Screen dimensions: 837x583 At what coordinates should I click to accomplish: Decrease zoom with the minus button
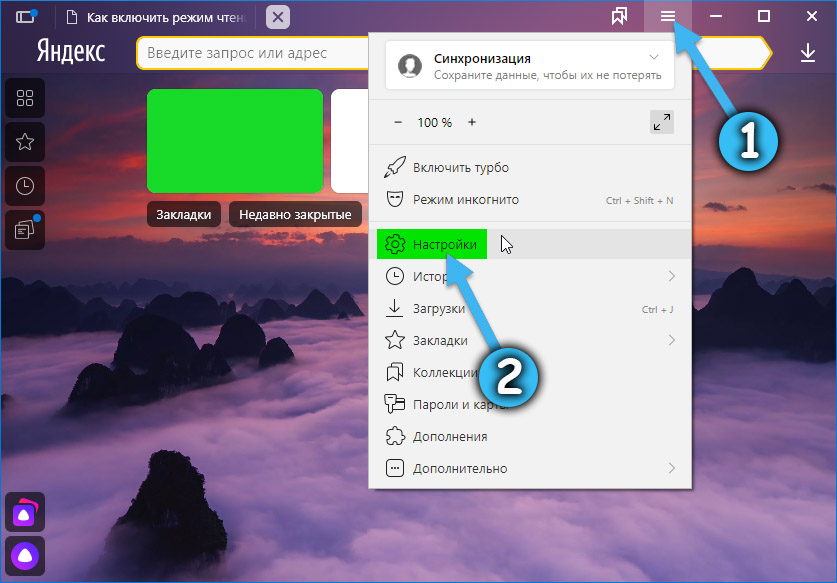click(397, 122)
